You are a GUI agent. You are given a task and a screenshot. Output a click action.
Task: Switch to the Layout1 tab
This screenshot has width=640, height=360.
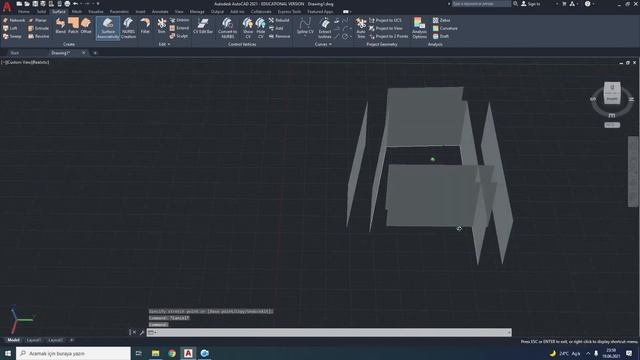(x=33, y=340)
